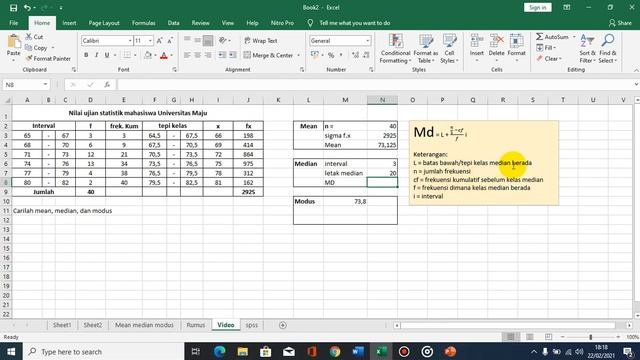The height and width of the screenshot is (360, 640).
Task: Toggle align text right
Action: (208, 55)
